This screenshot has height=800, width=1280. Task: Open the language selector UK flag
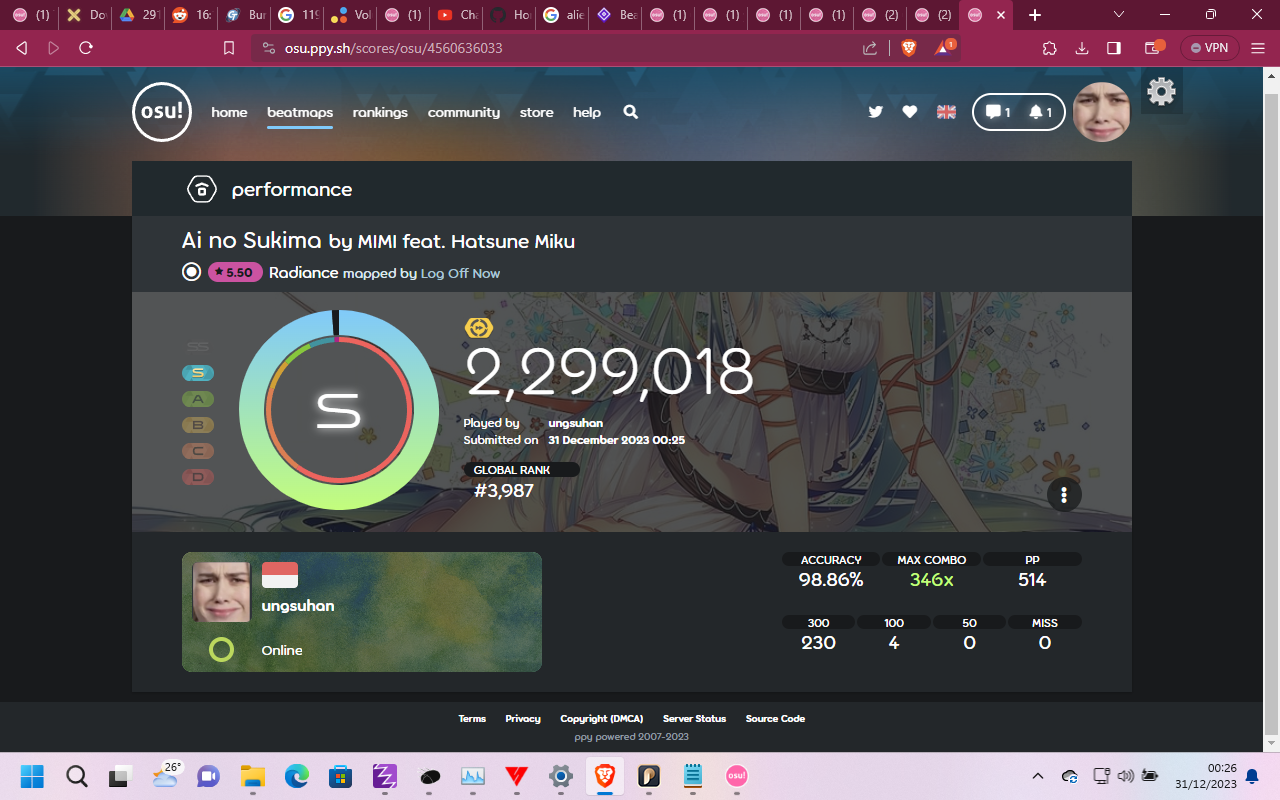946,112
